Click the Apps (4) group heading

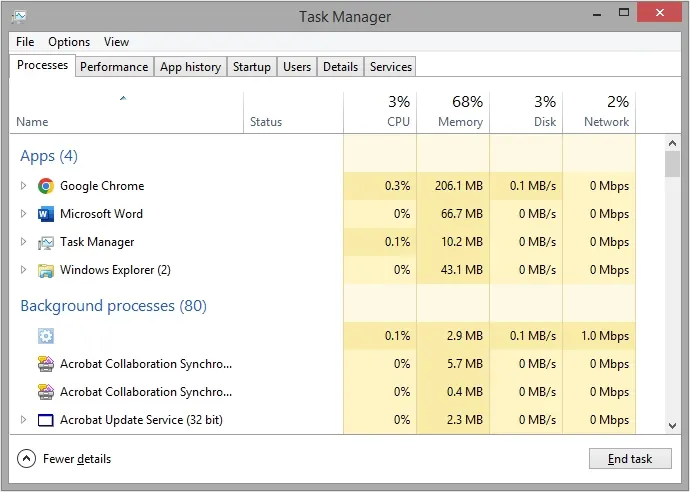pos(49,156)
